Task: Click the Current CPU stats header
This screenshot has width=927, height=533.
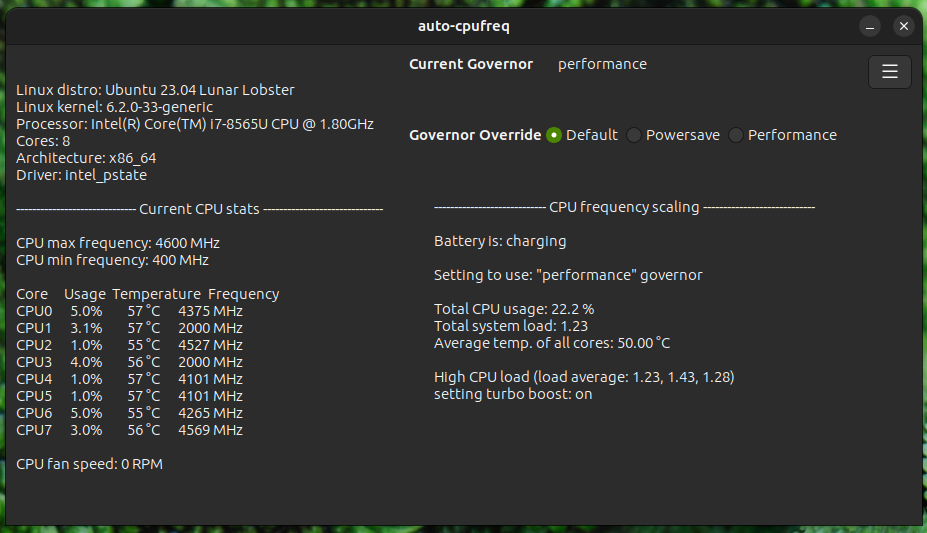Action: [199, 209]
